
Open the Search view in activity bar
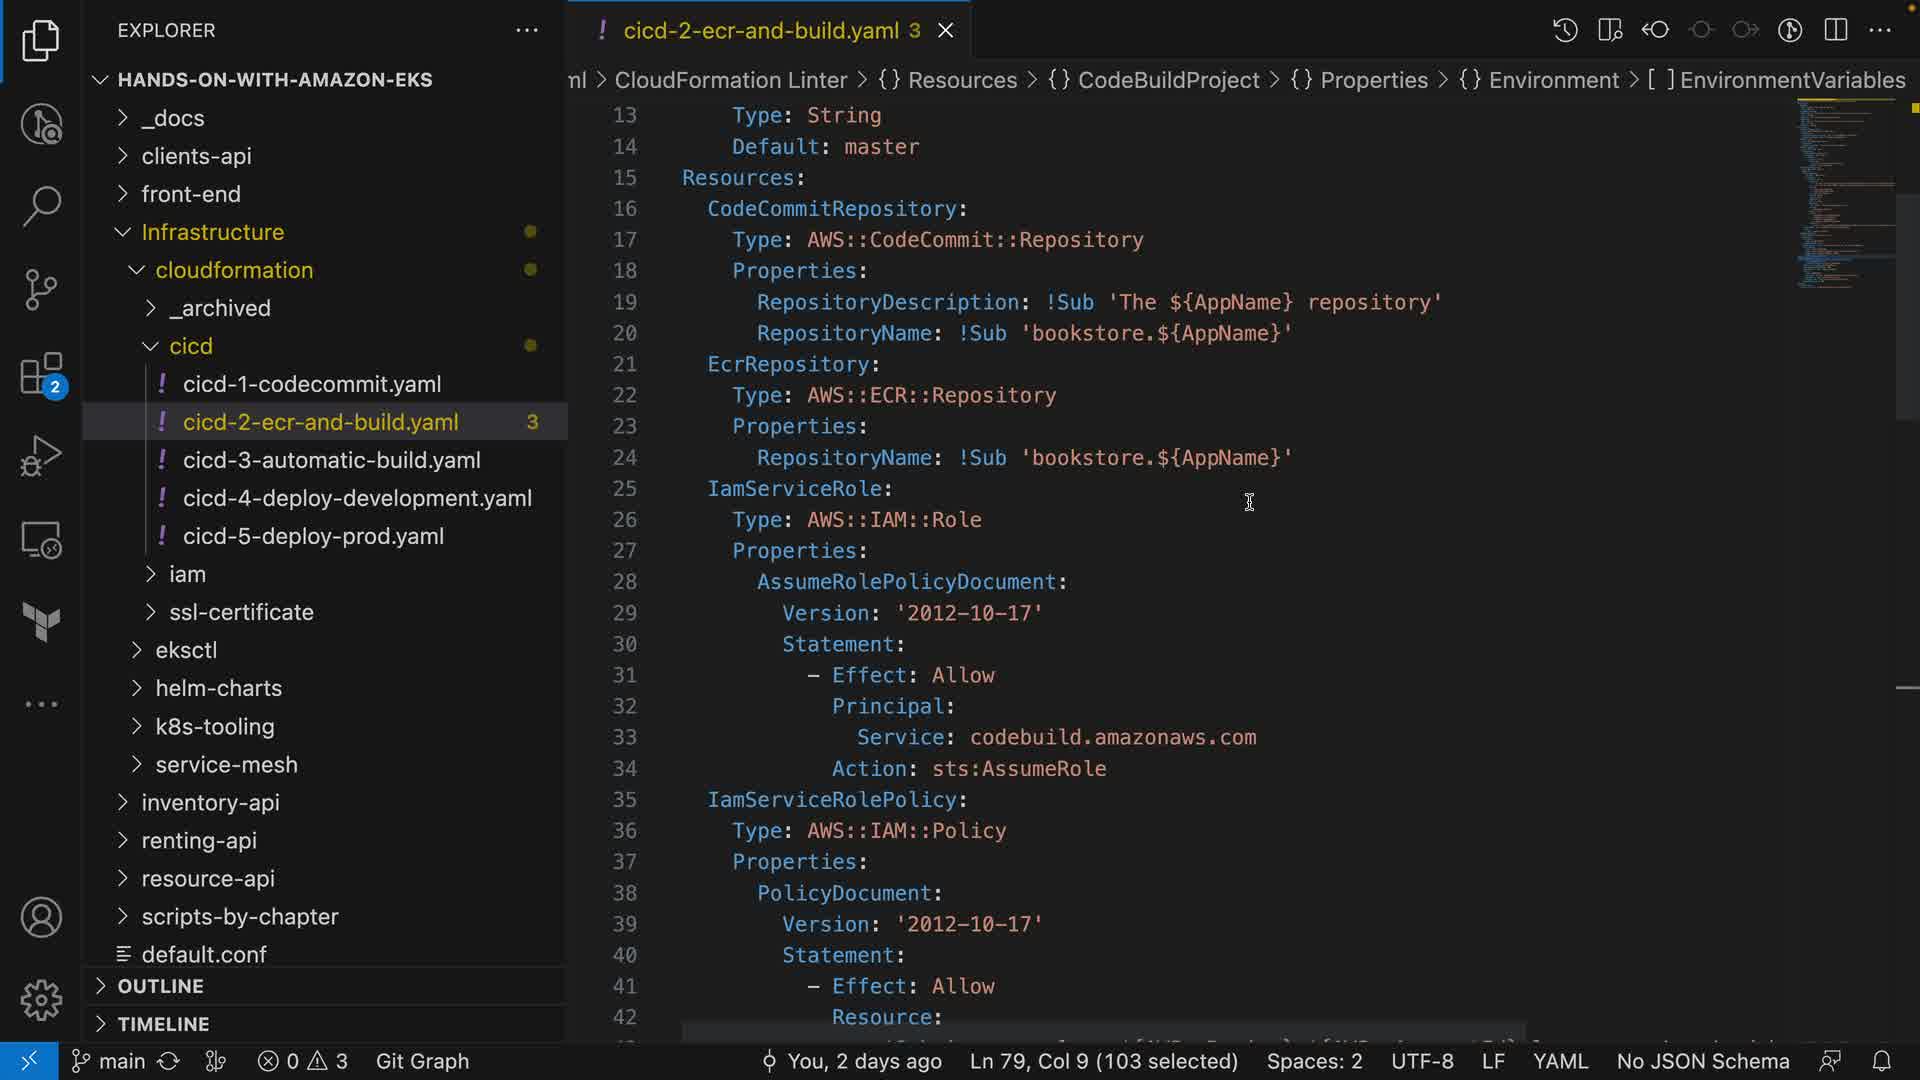[41, 206]
